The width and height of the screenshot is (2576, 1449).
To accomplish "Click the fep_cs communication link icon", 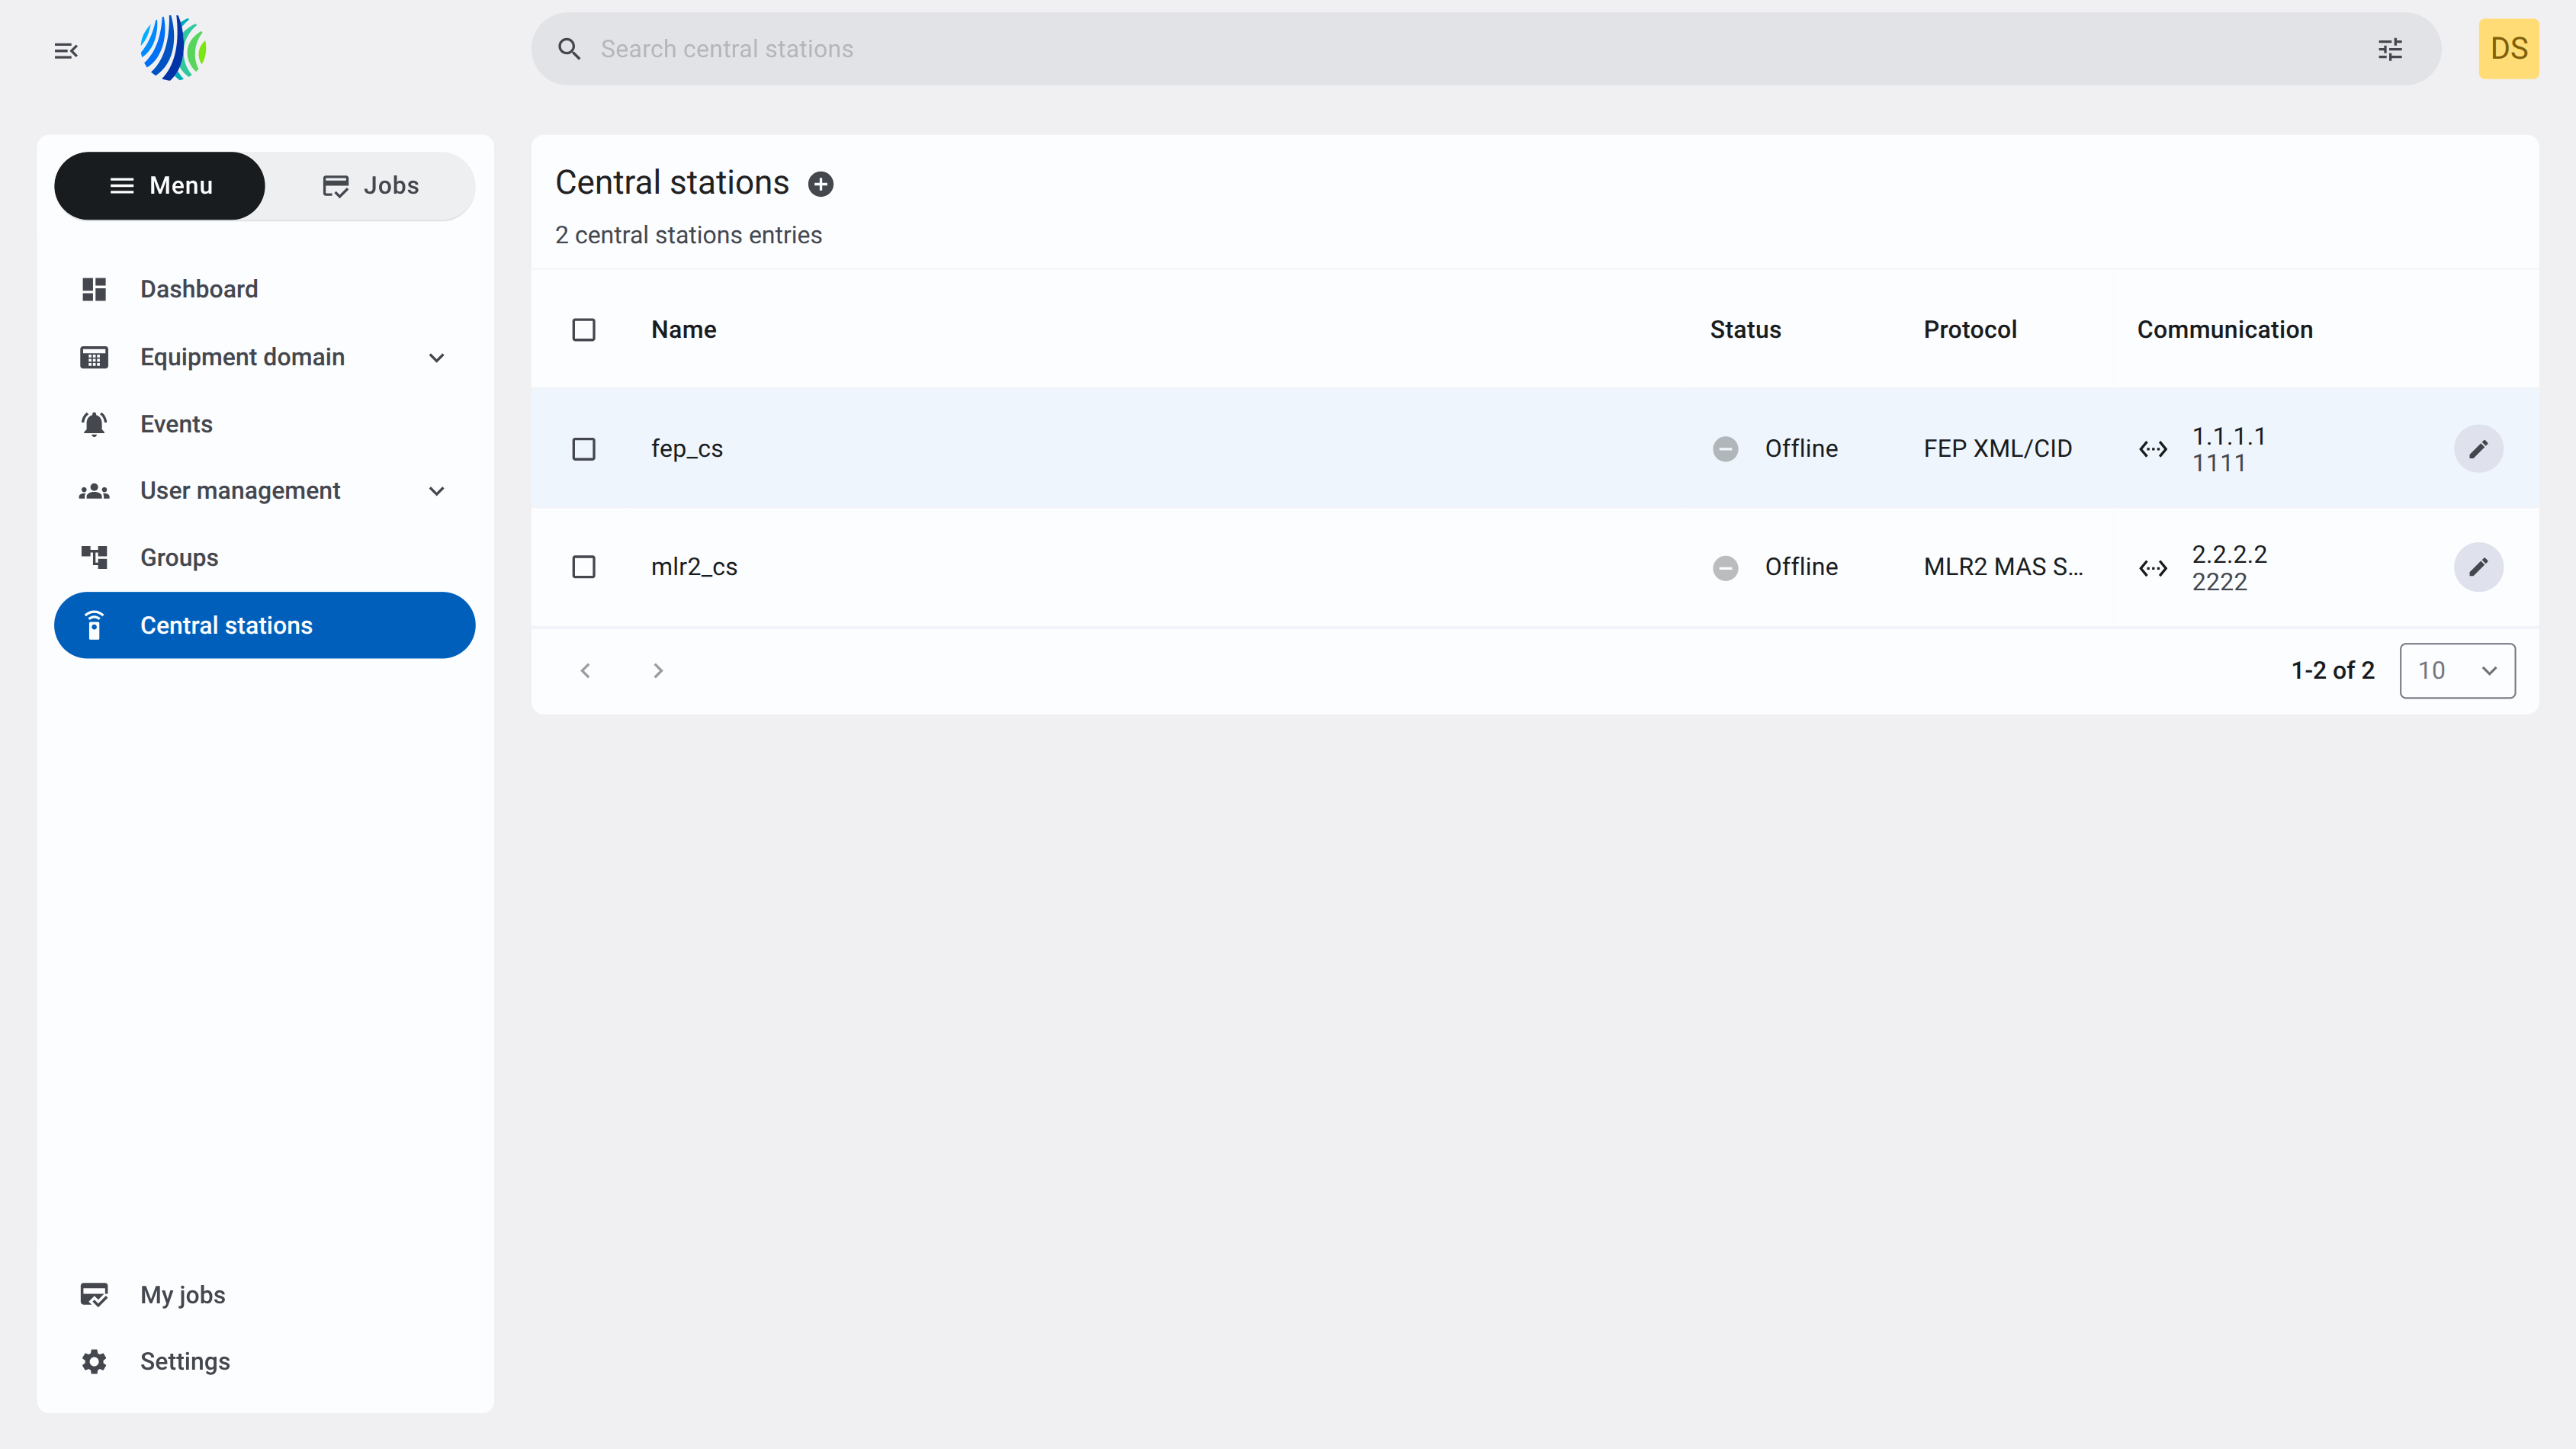I will pos(2153,449).
